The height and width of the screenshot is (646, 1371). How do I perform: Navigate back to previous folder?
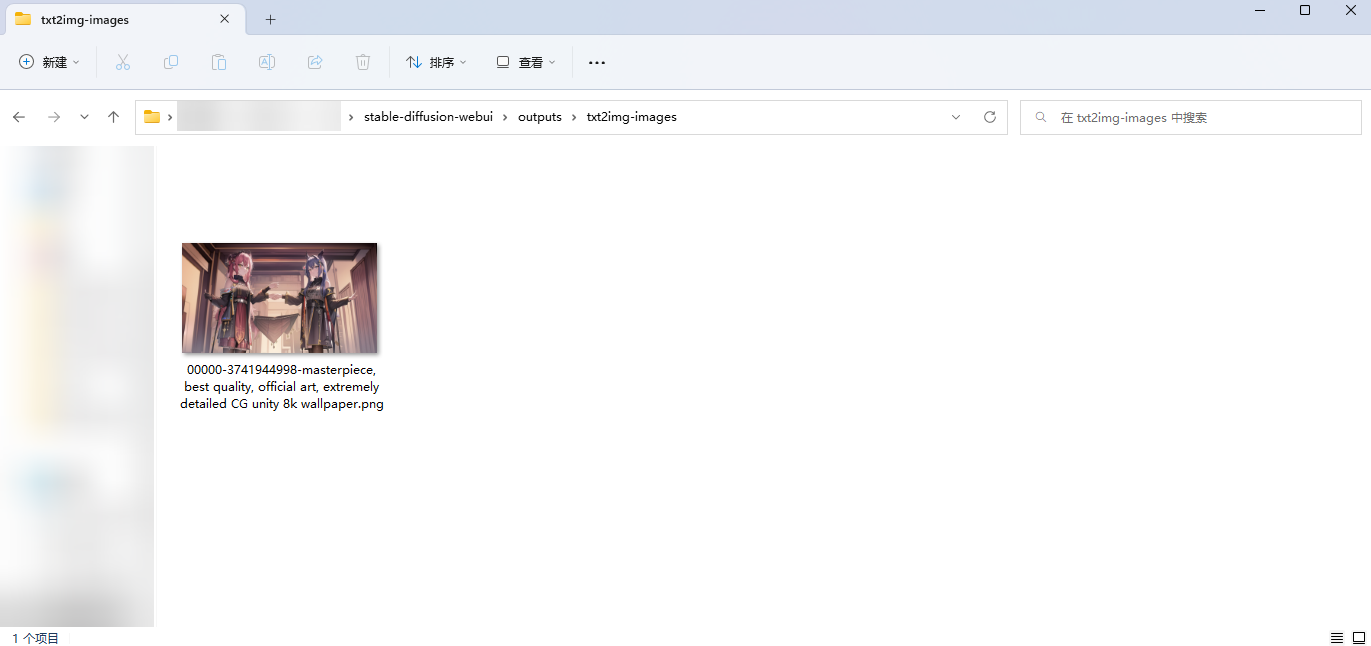[19, 117]
